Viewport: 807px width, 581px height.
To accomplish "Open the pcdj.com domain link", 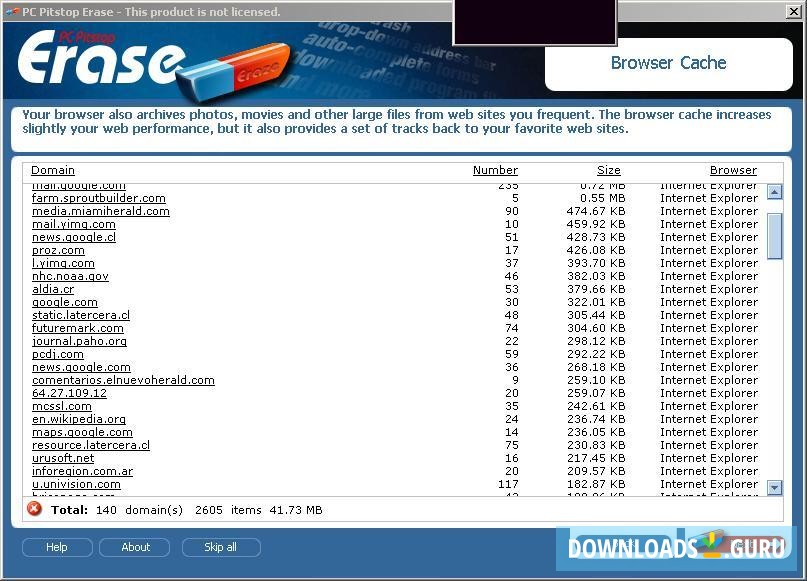I will (x=58, y=354).
